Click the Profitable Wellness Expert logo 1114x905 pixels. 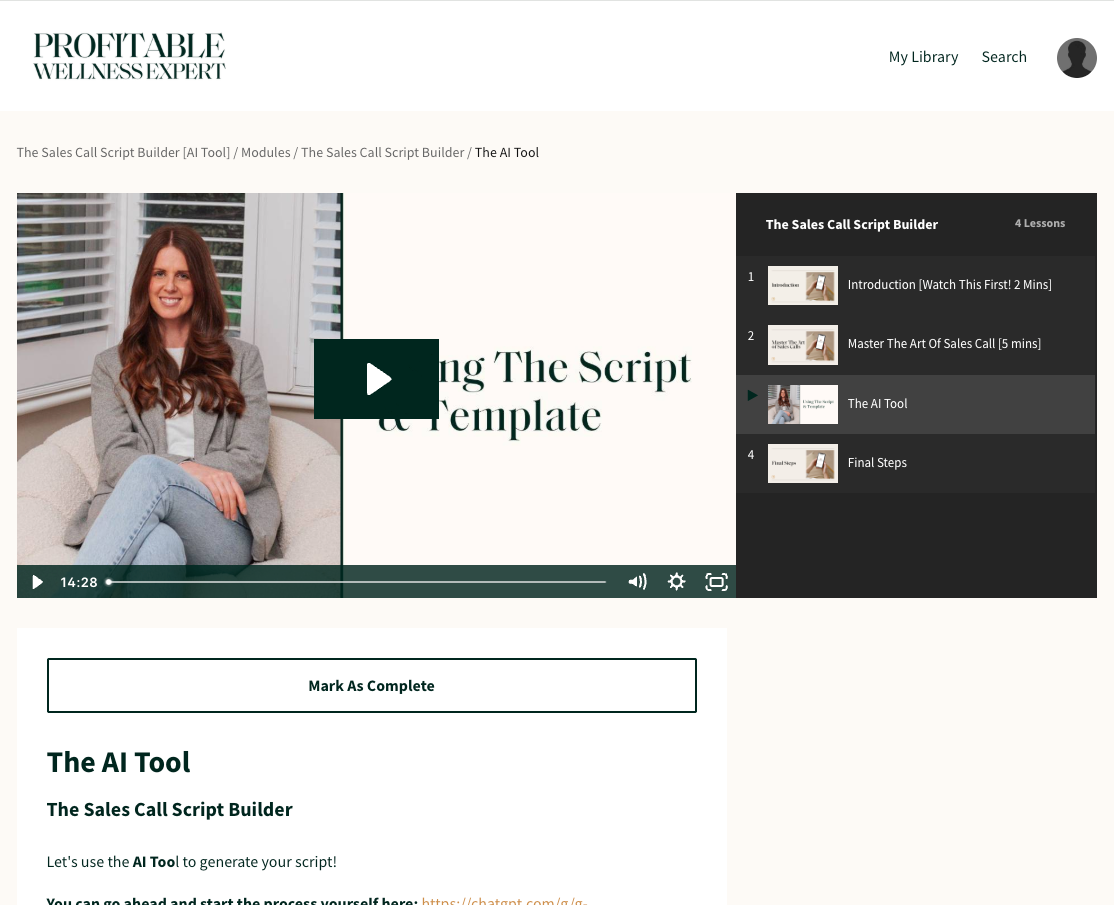129,57
